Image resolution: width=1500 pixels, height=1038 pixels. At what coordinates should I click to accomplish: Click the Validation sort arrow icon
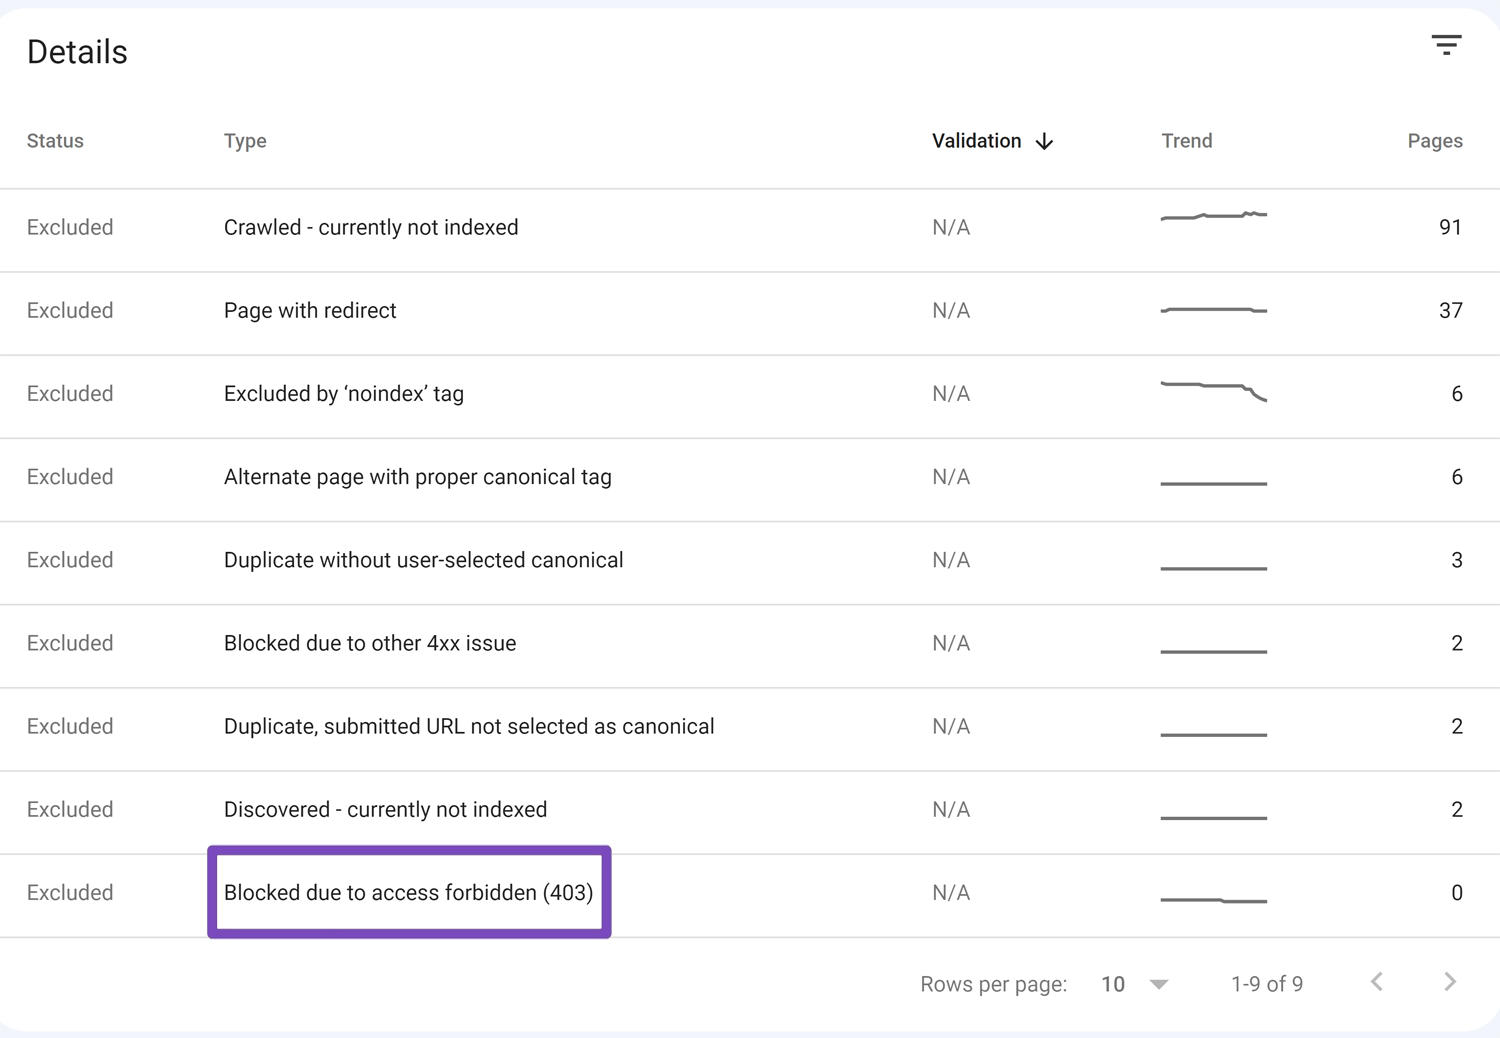(x=1045, y=141)
